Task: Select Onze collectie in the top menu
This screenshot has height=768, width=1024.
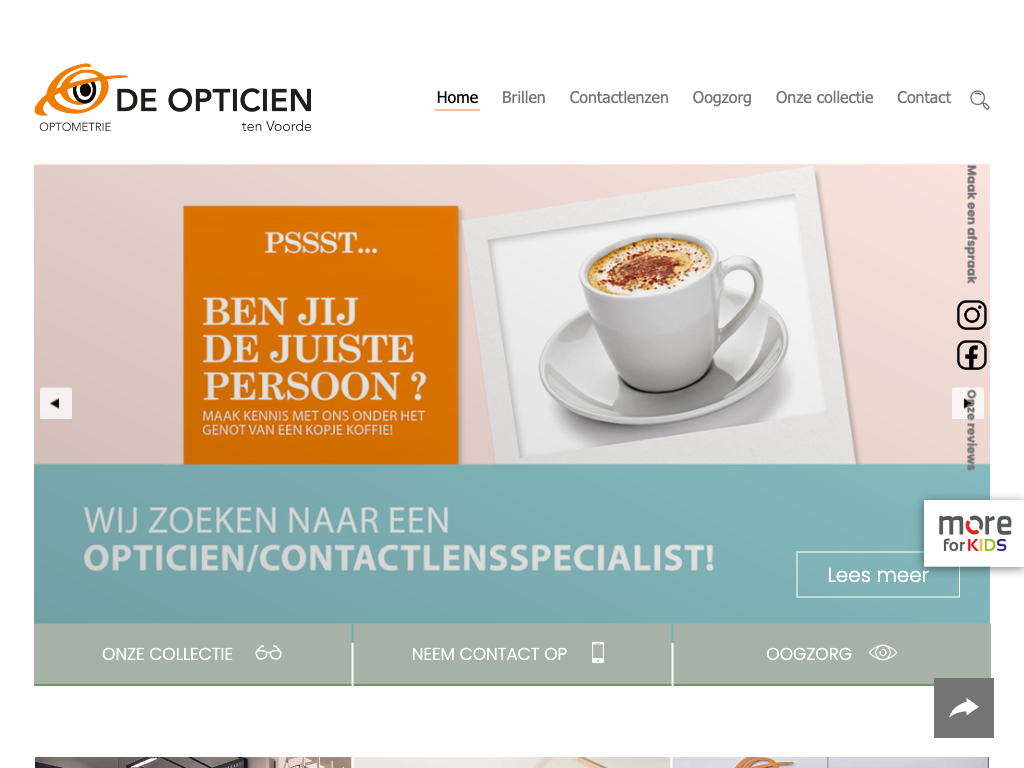Action: click(x=824, y=98)
